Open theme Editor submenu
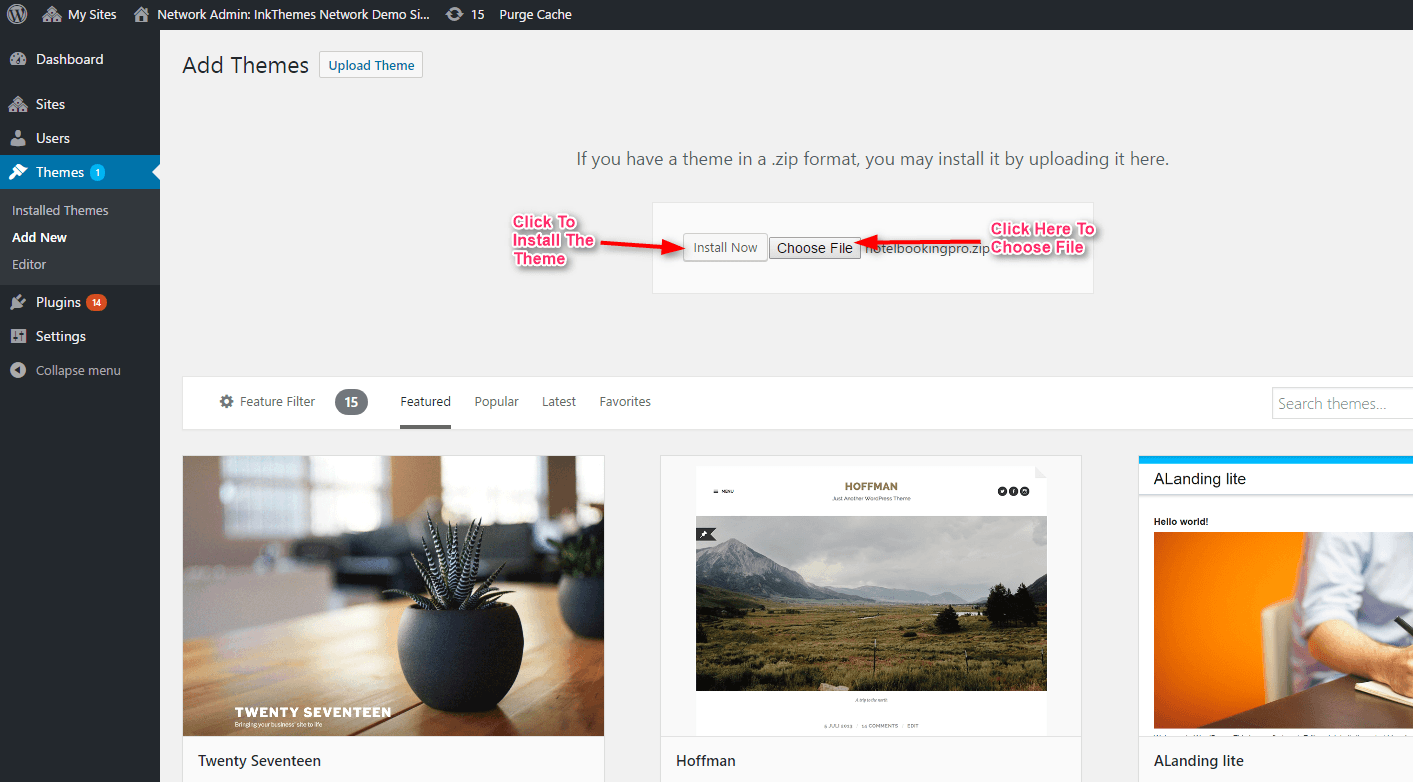 [x=29, y=264]
